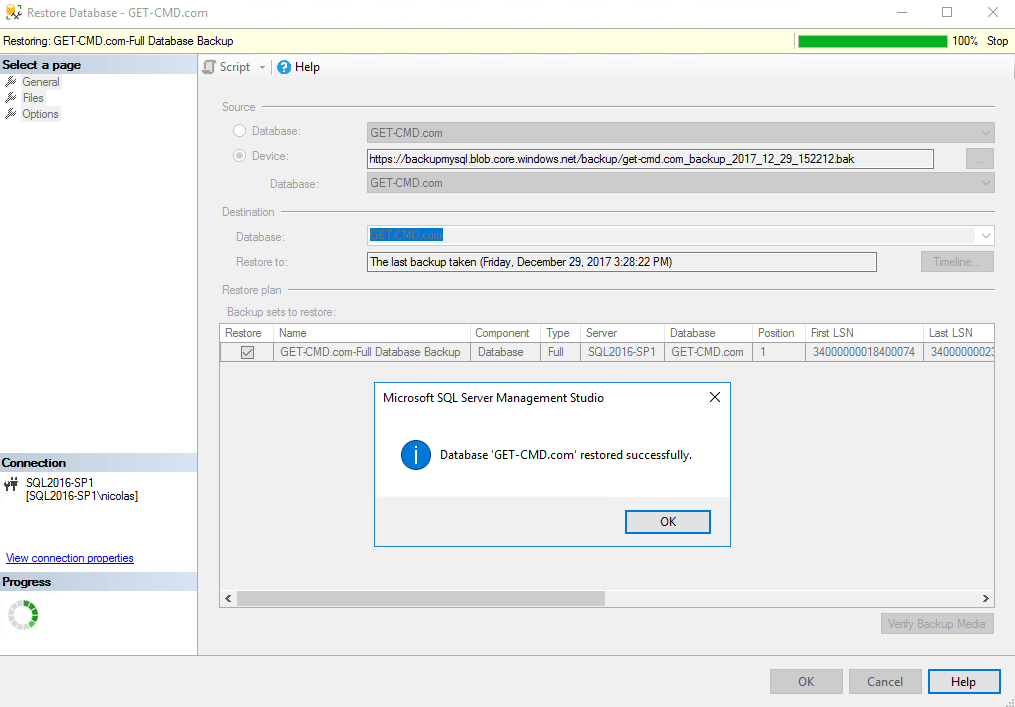The image size is (1015, 707).
Task: Open the Files page
Action: [33, 98]
